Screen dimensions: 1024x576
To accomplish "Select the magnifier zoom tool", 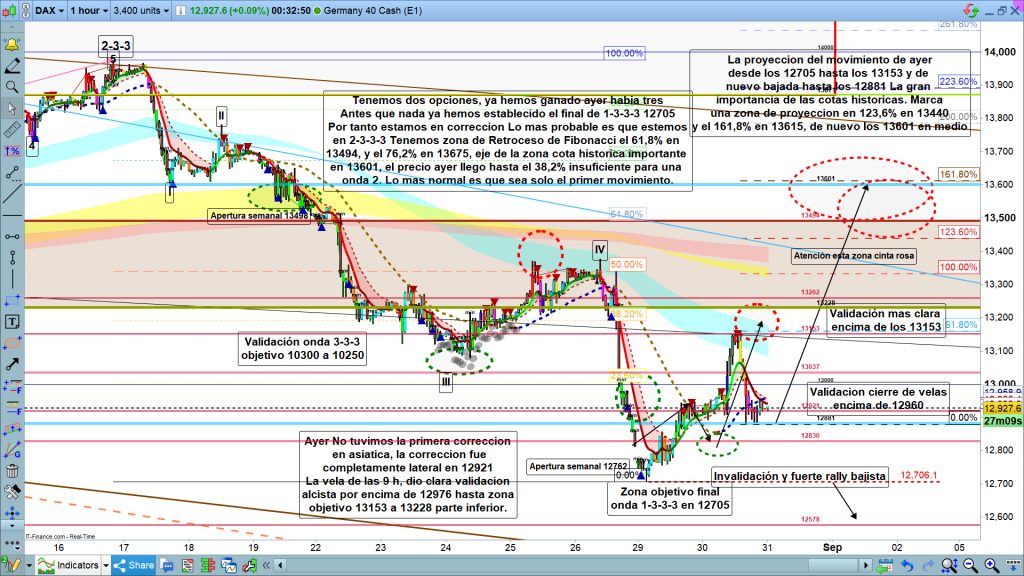I will (x=11, y=87).
